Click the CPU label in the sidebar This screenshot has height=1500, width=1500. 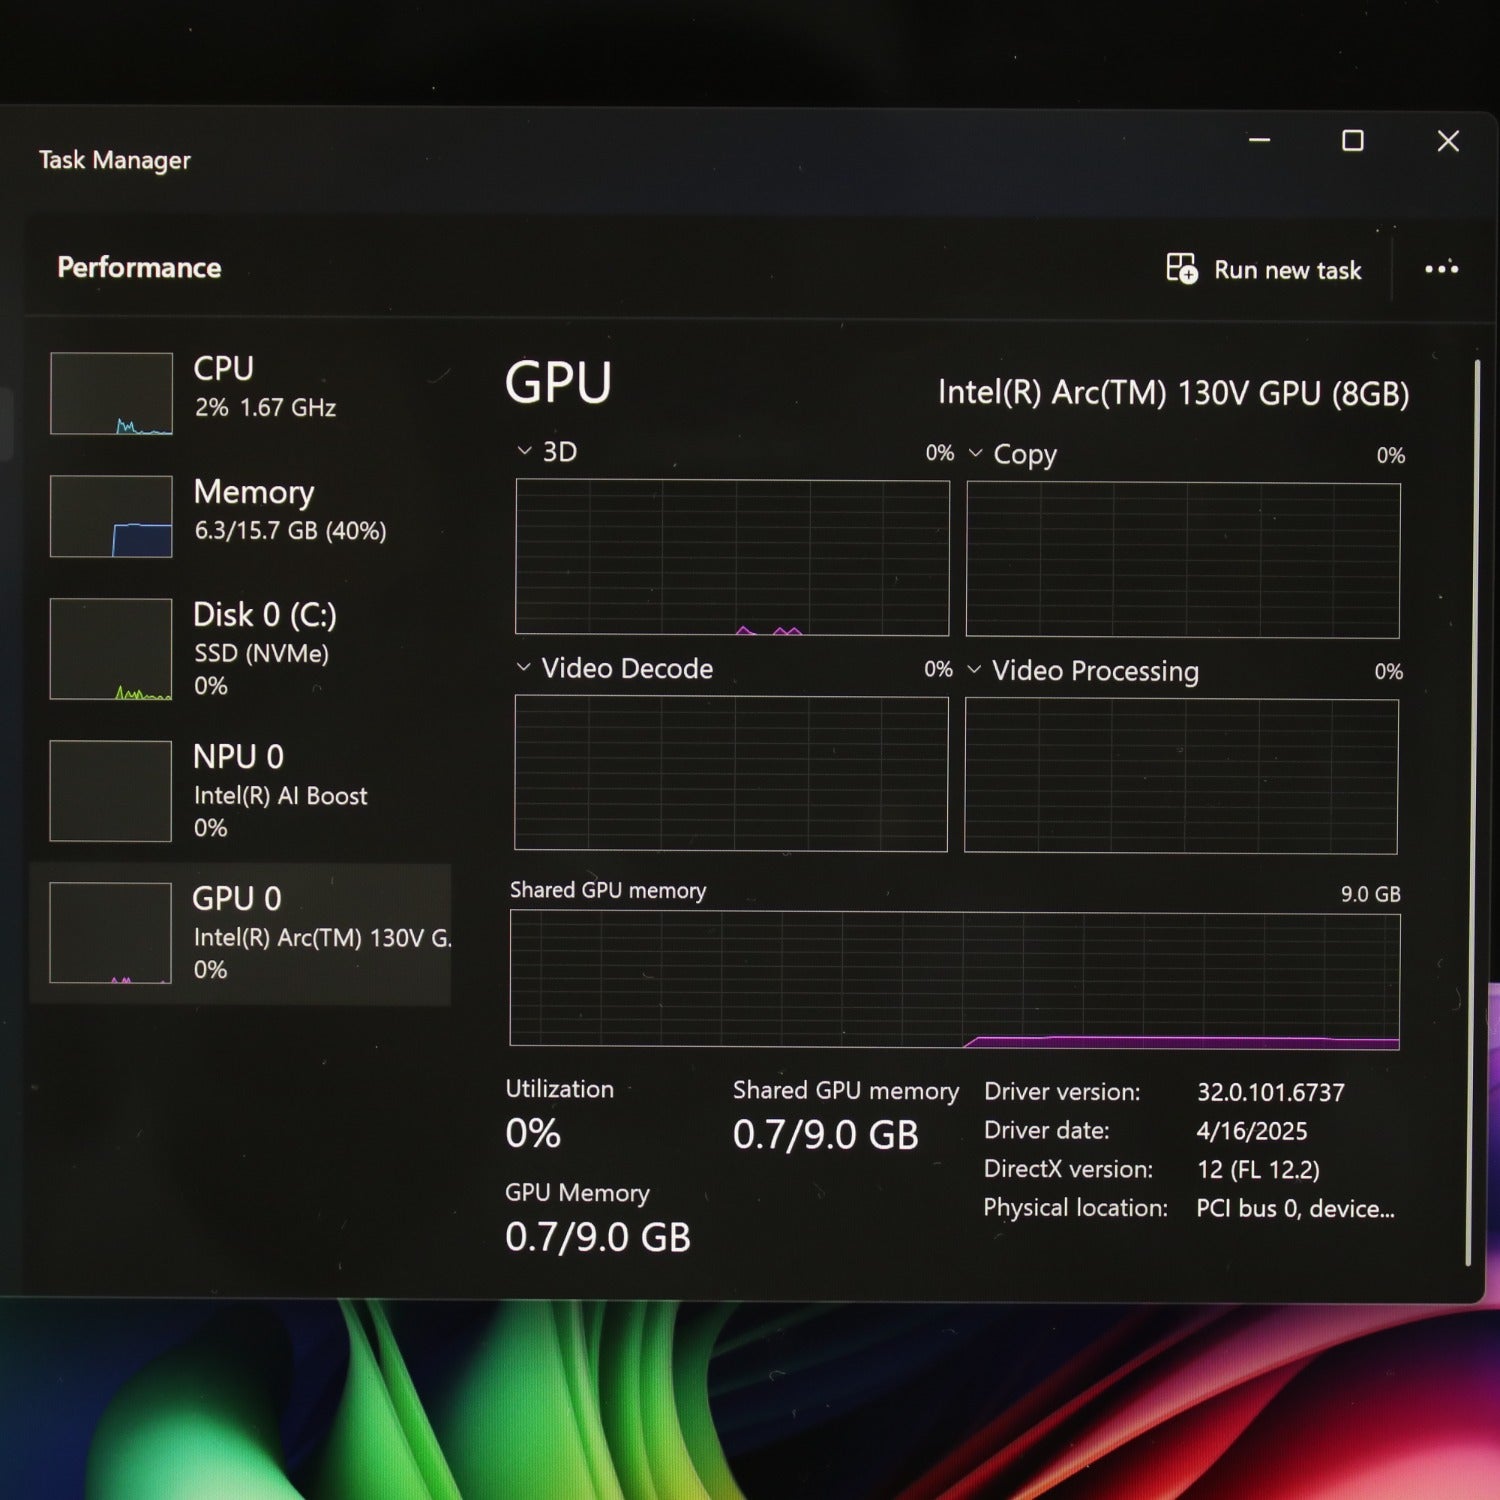(x=223, y=368)
